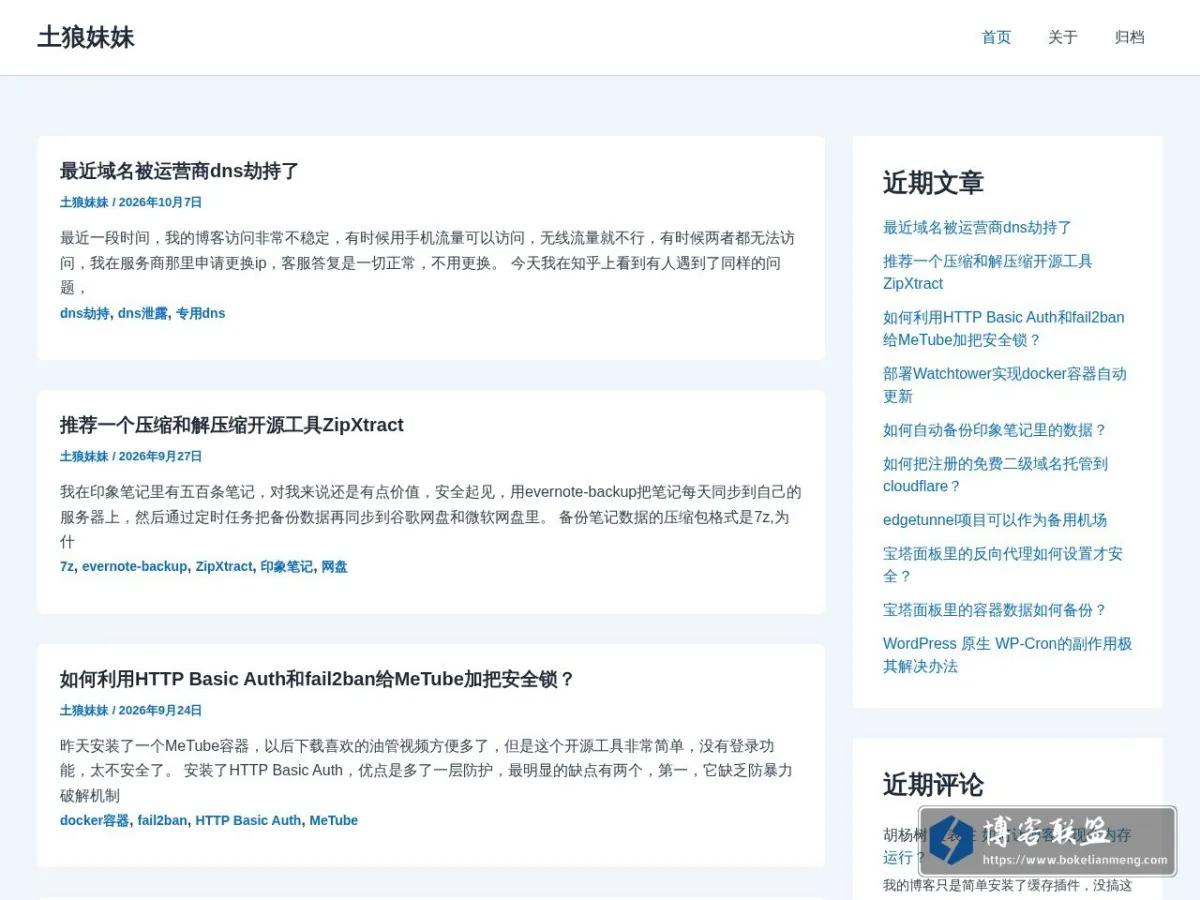Click the 2026年9月24日 post date
Viewport: 1200px width, 900px height.
(160, 710)
